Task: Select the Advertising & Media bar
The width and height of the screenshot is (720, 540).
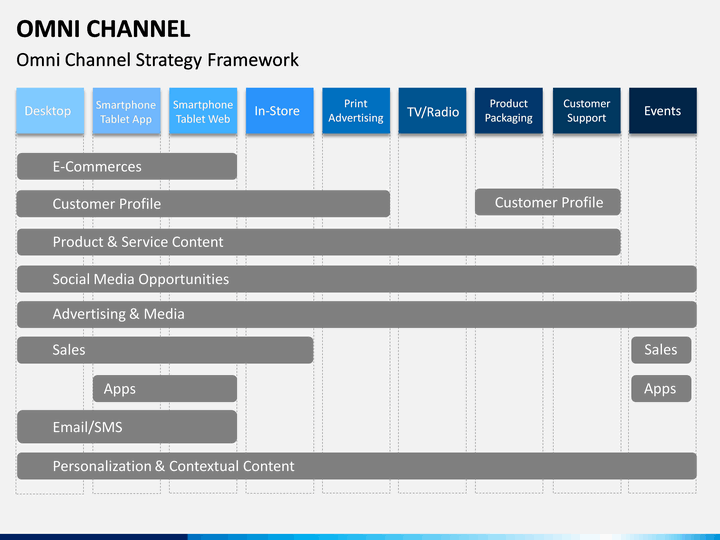Action: (357, 314)
